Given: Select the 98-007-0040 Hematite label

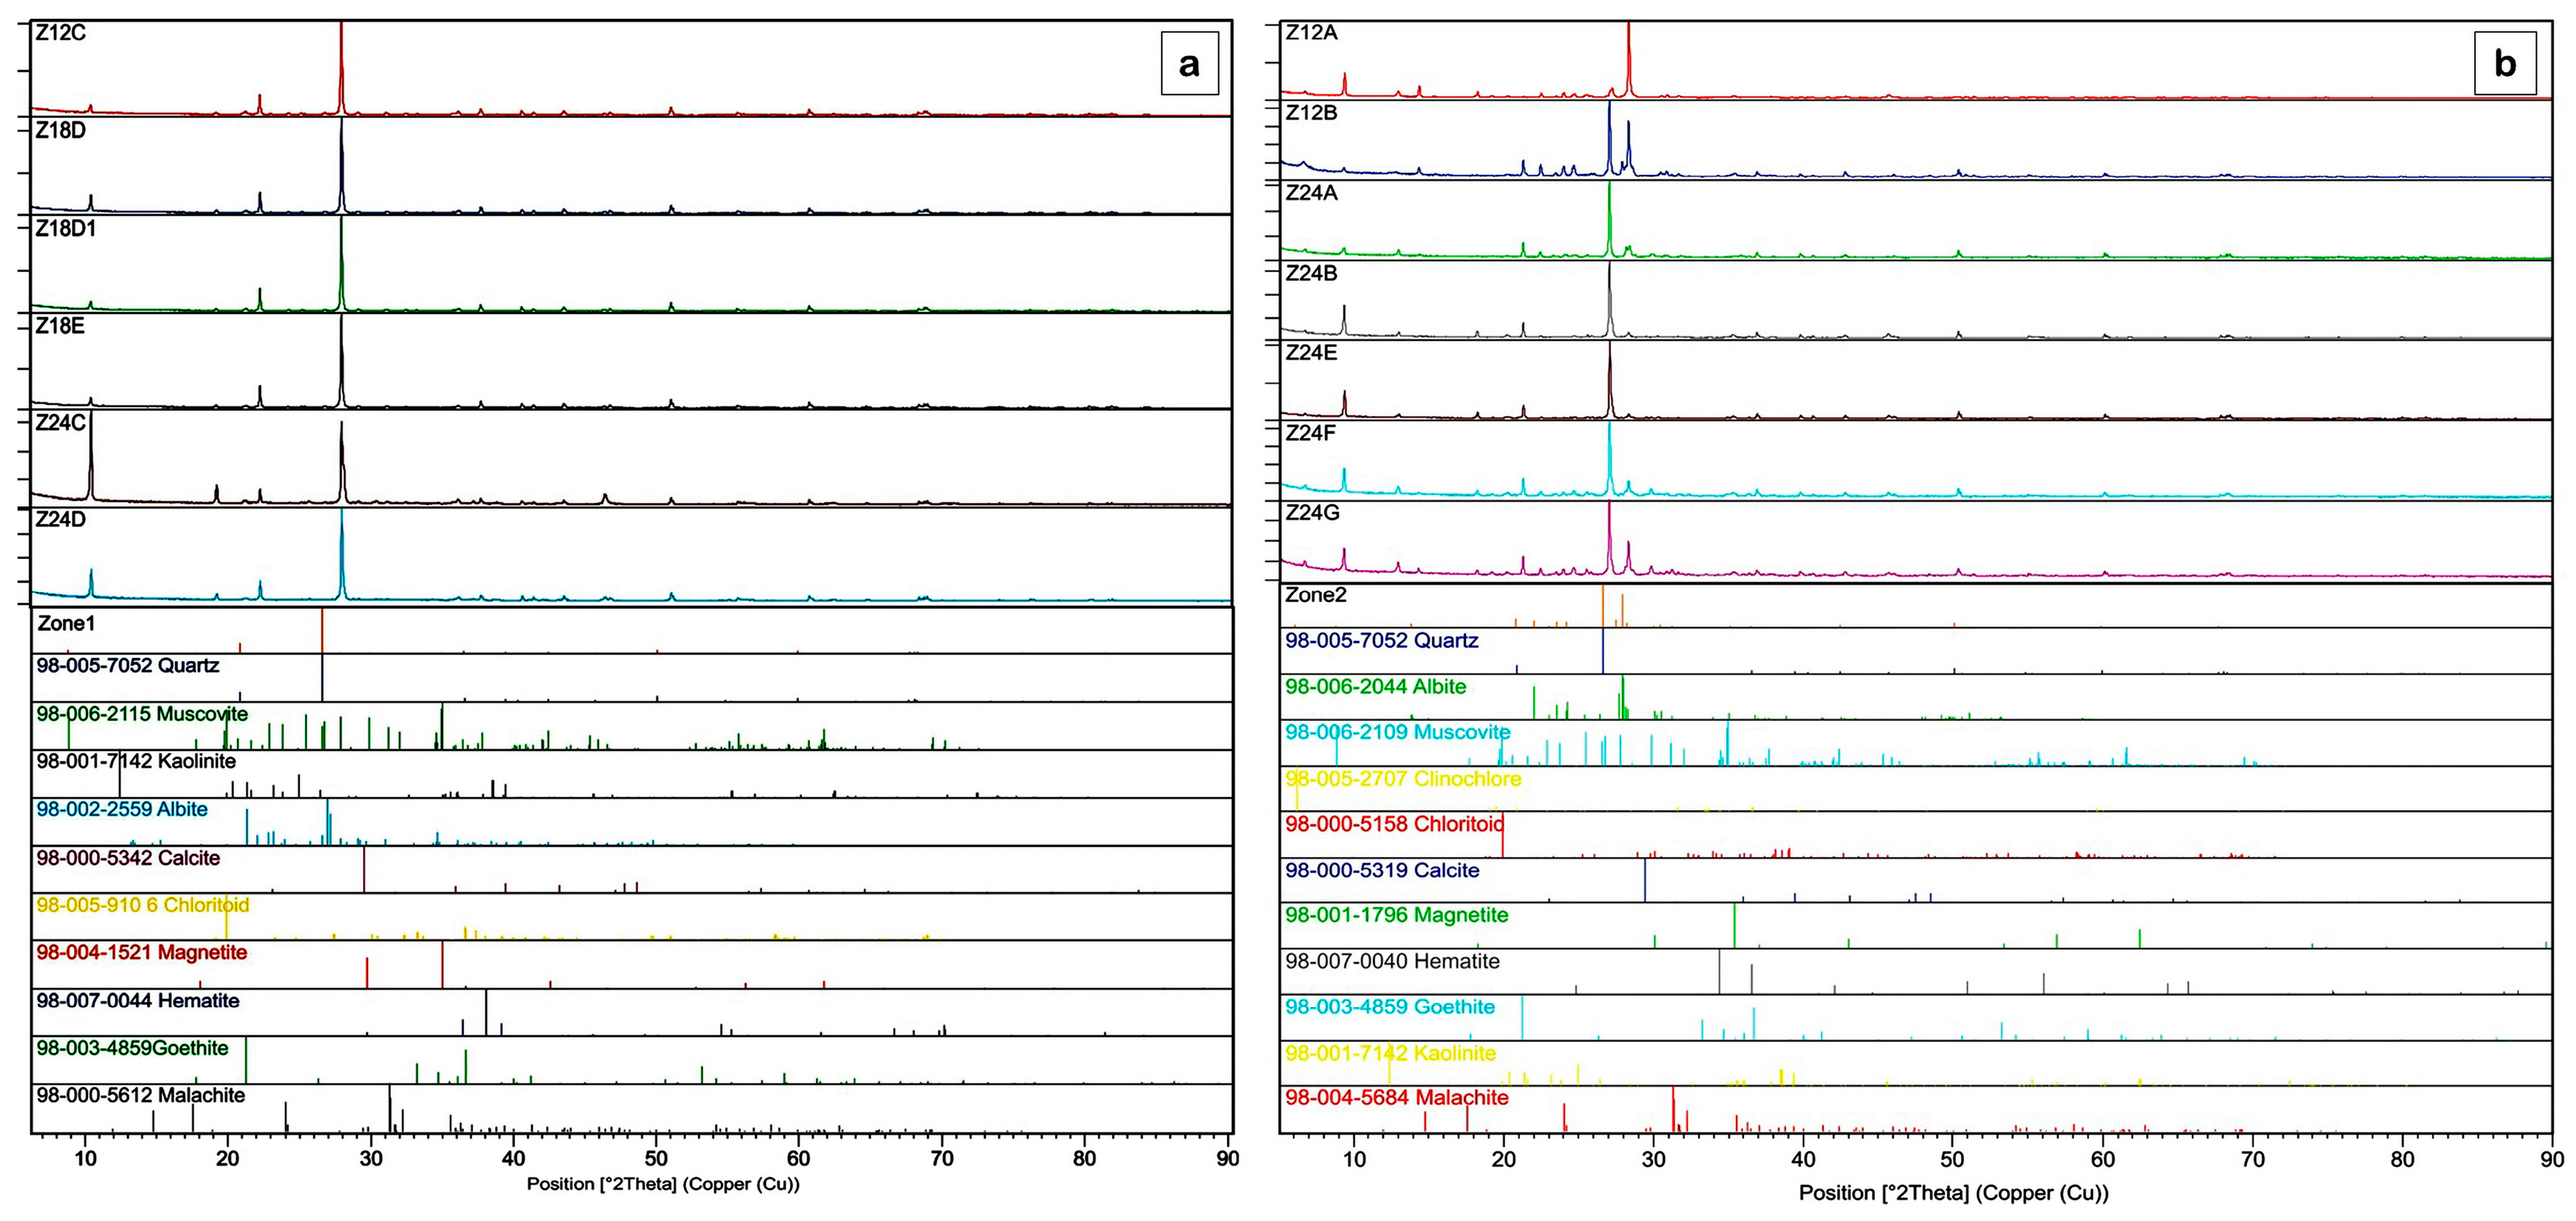Looking at the screenshot, I should (1393, 961).
